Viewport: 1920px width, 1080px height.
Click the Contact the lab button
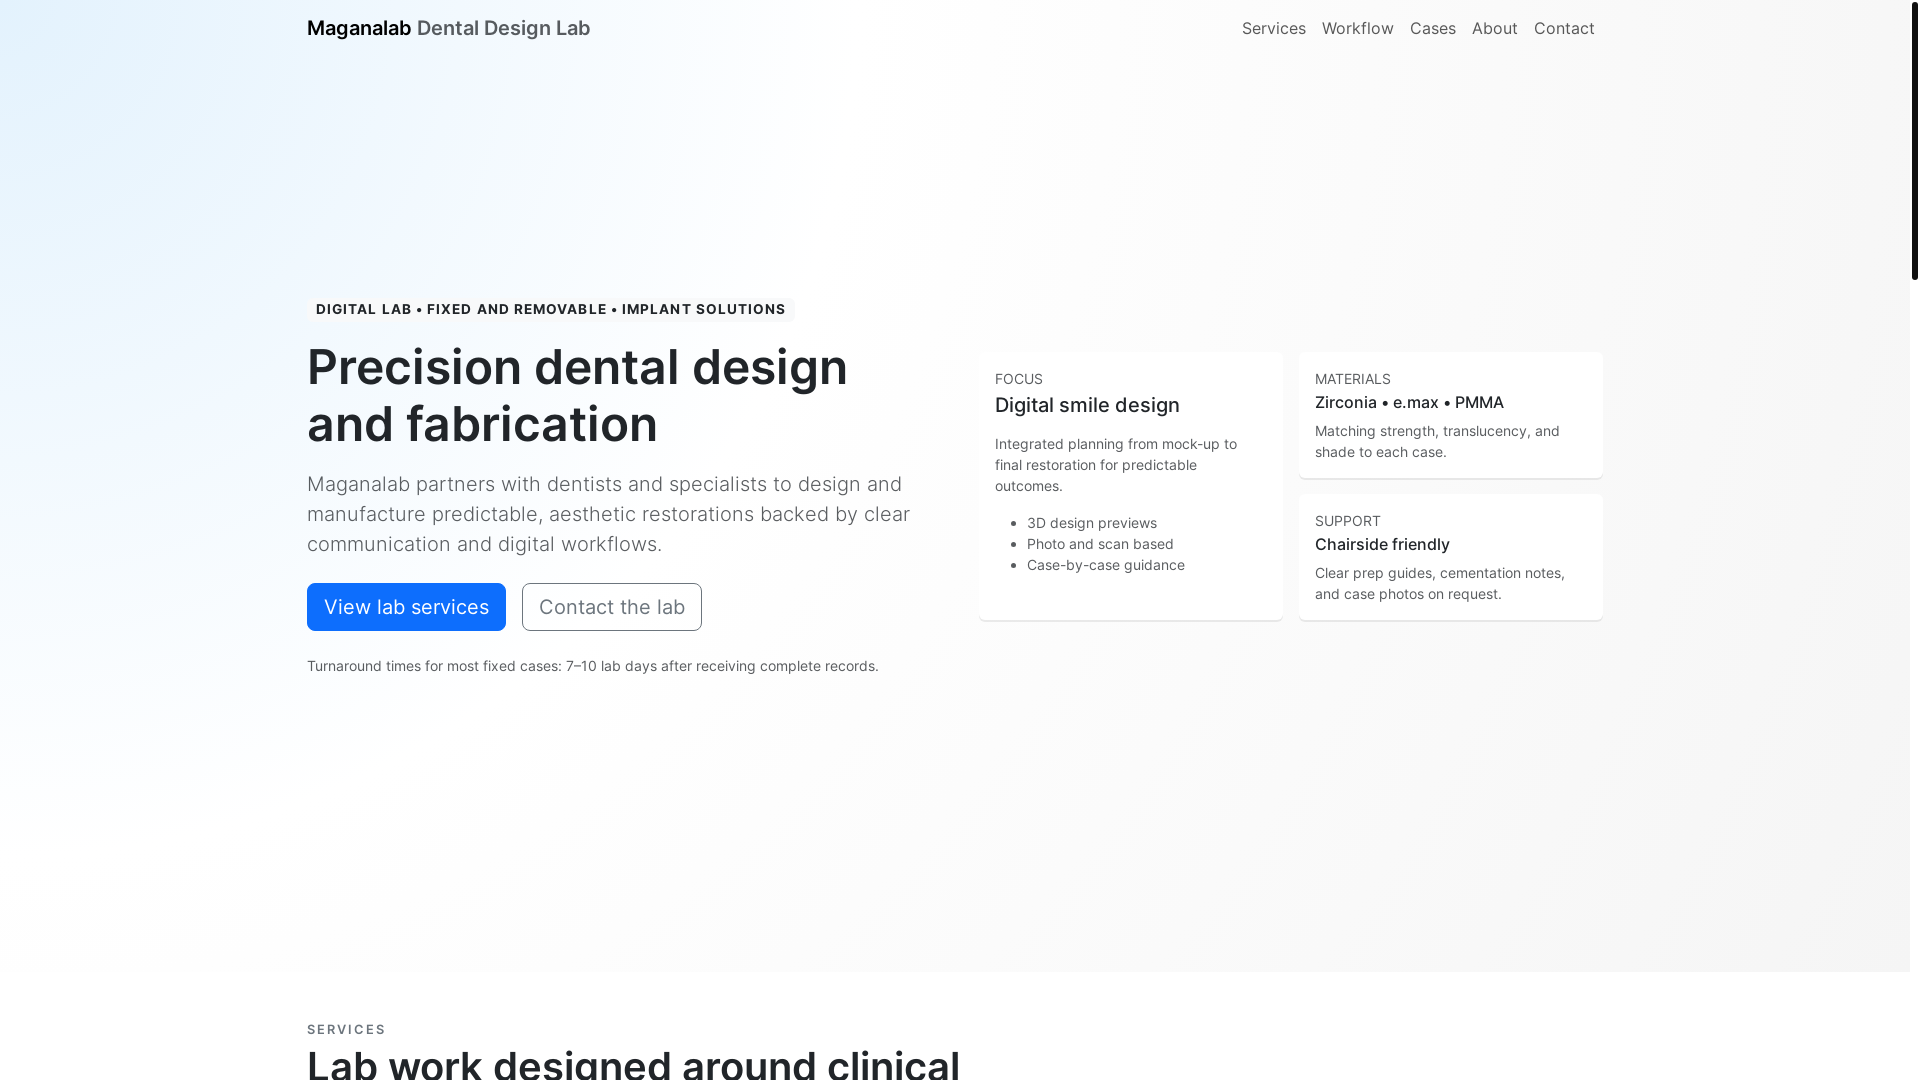pos(612,607)
